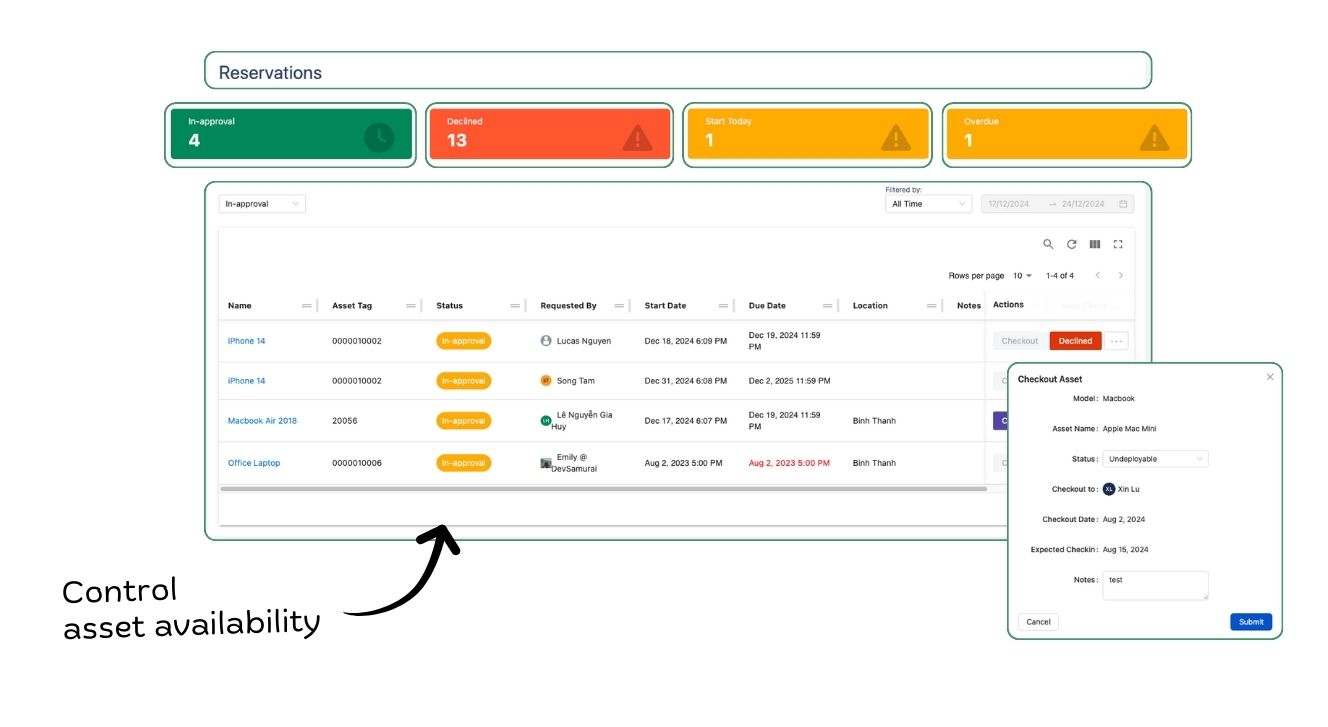Click asset tag 0000010006
Screen dimensions: 1328x727
click(x=357, y=463)
